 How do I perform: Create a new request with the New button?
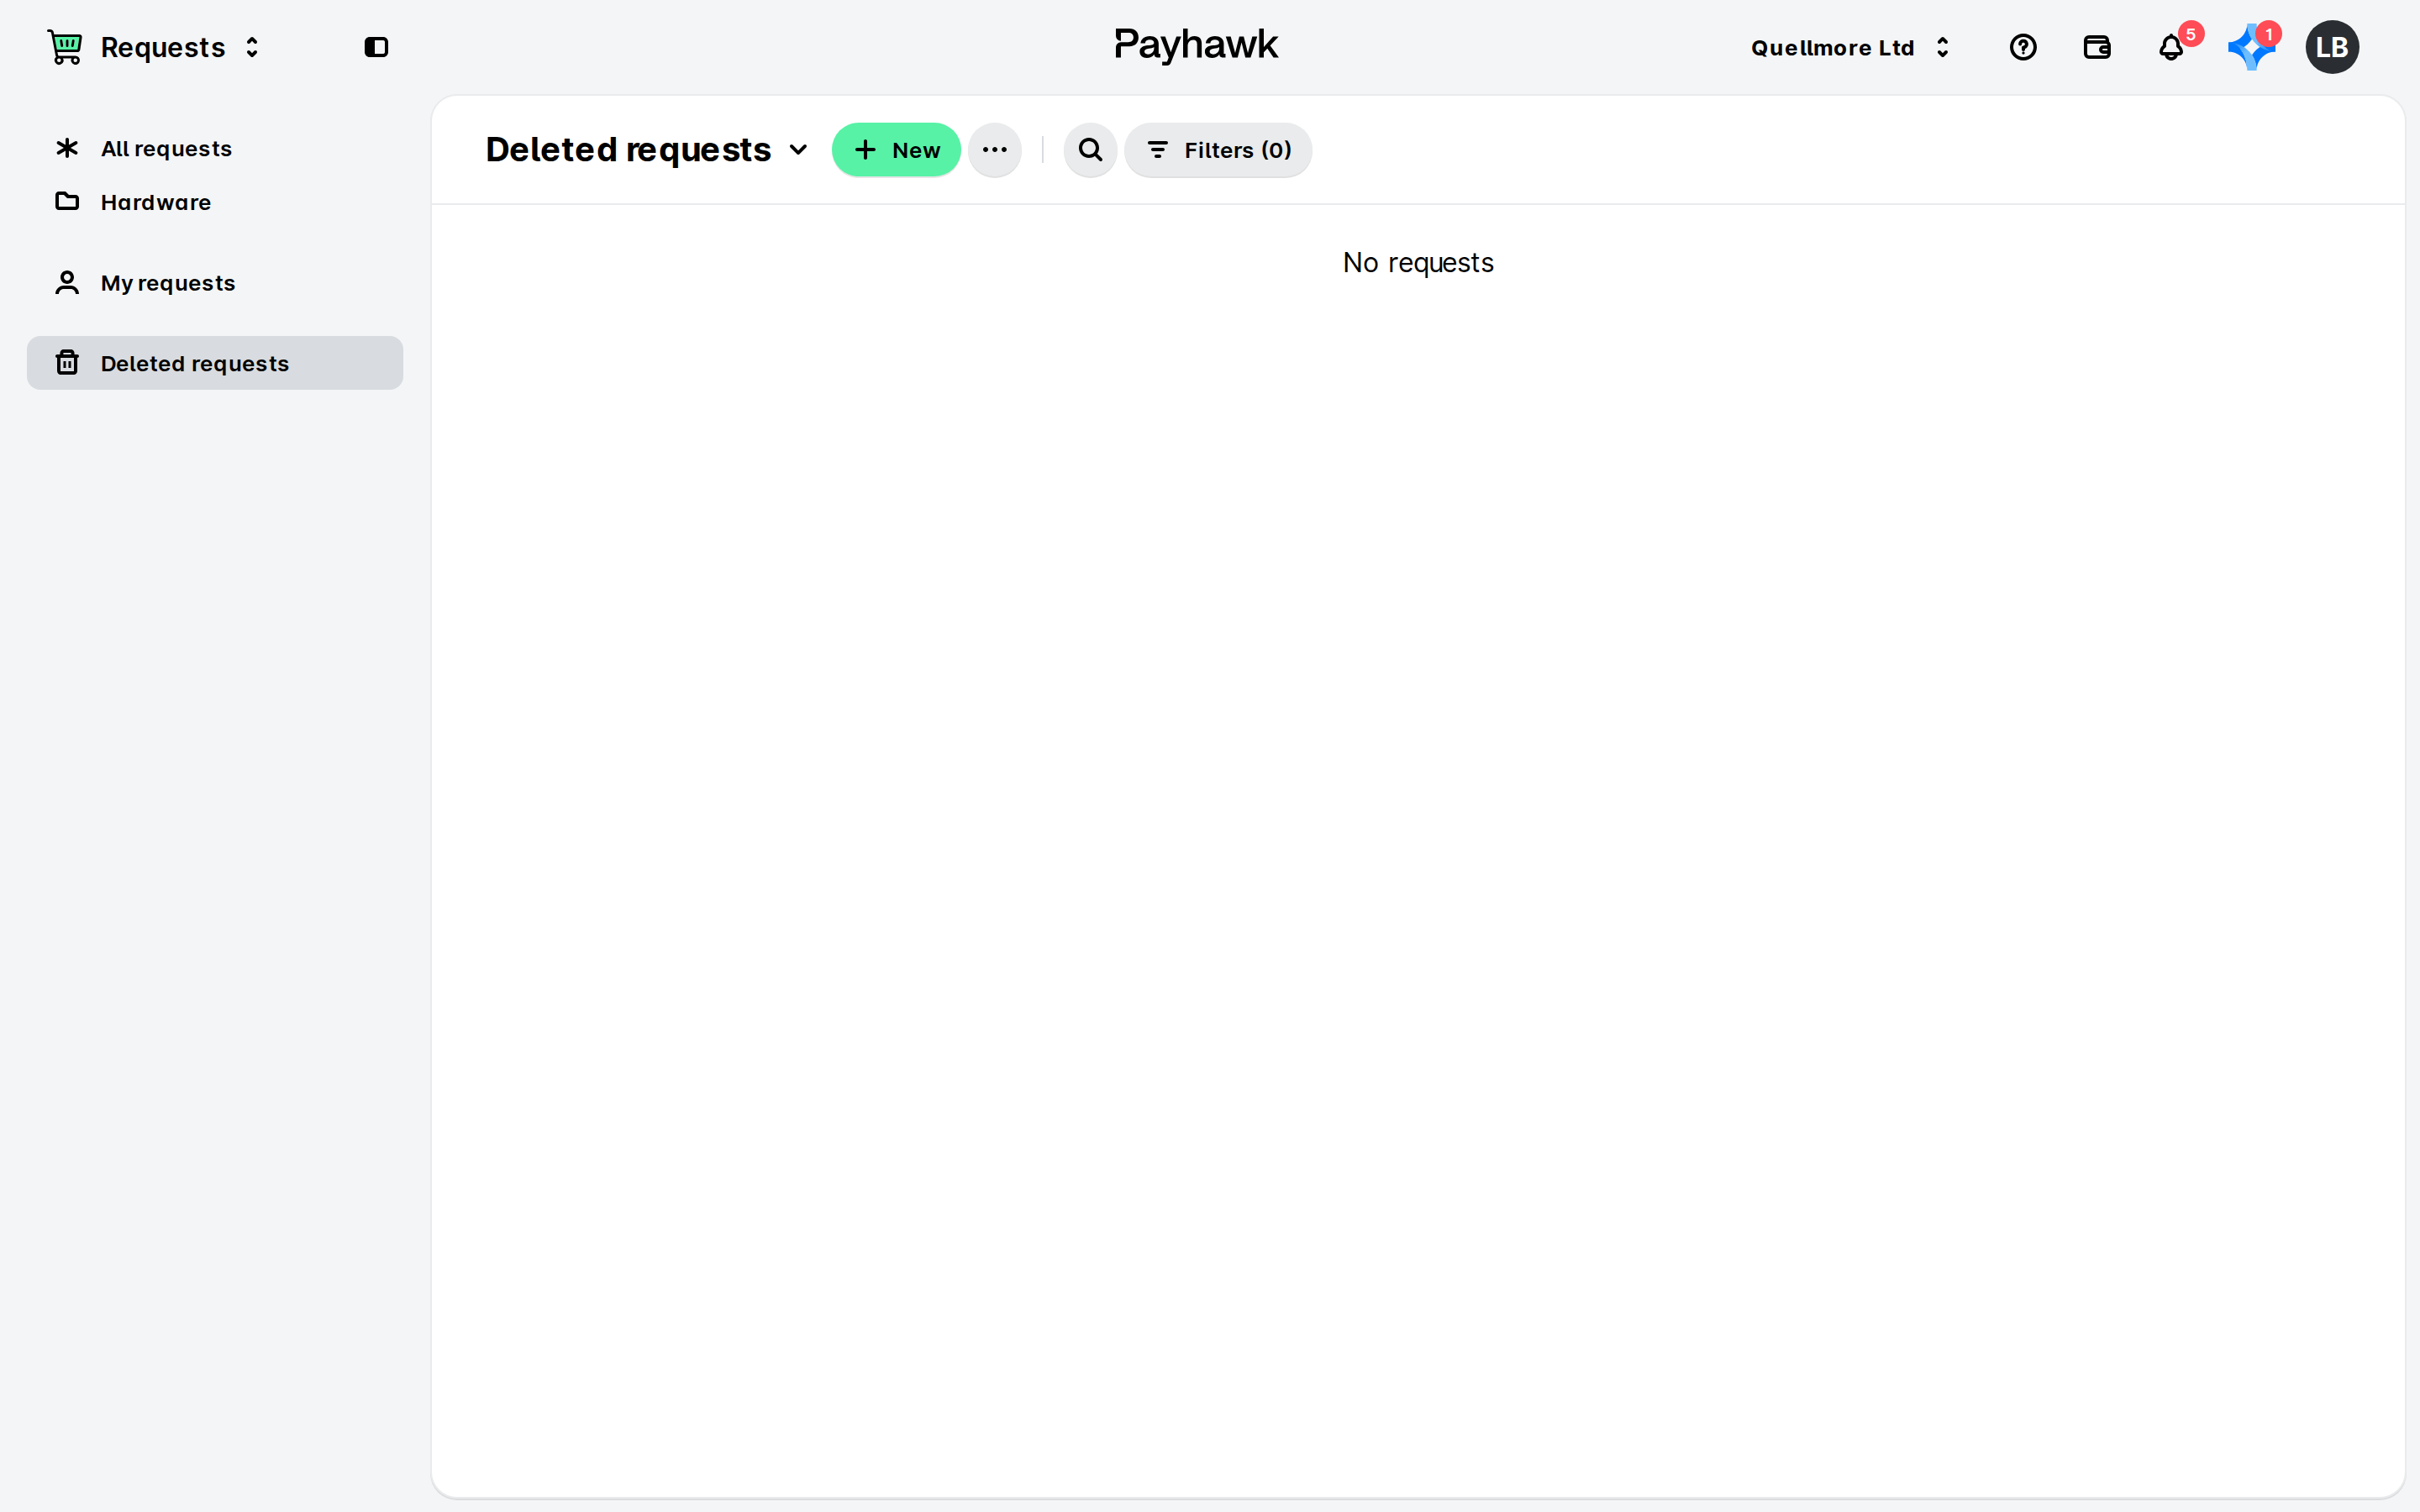point(896,150)
